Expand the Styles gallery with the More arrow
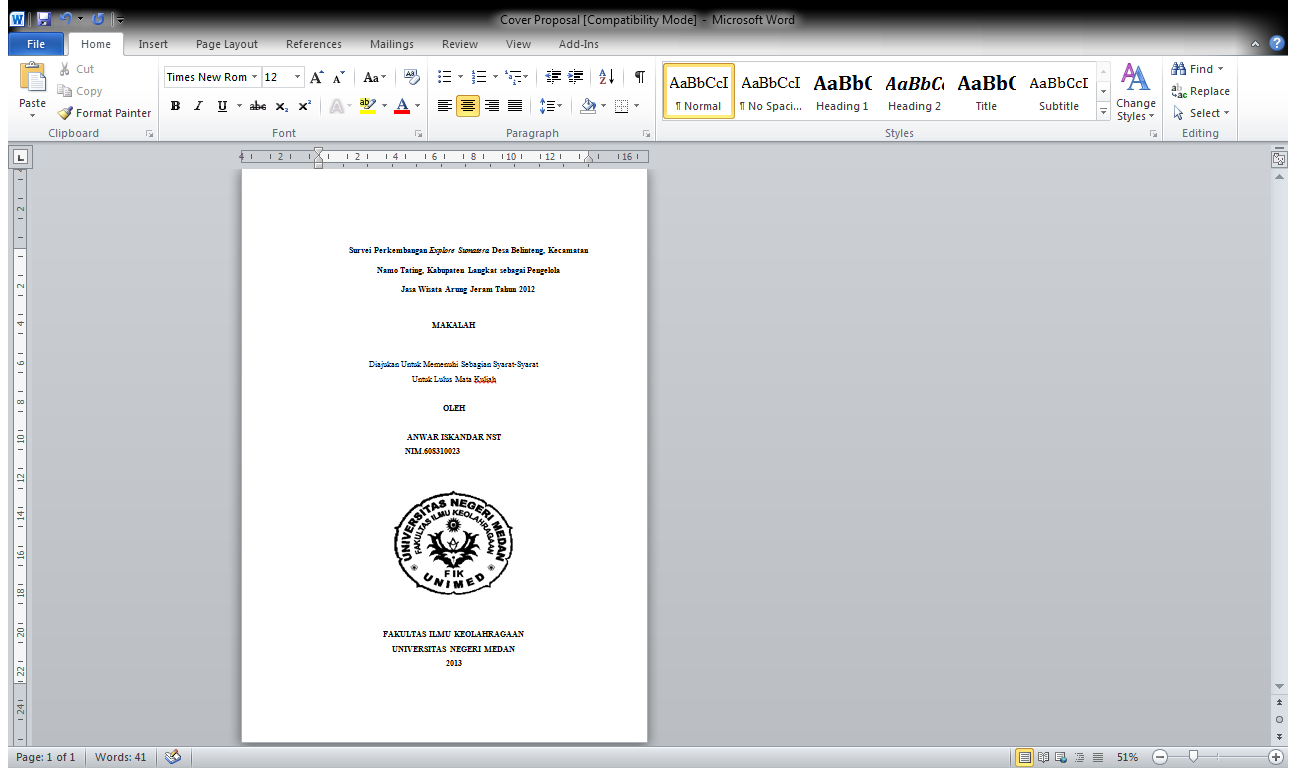This screenshot has width=1296, height=776. (x=1104, y=113)
